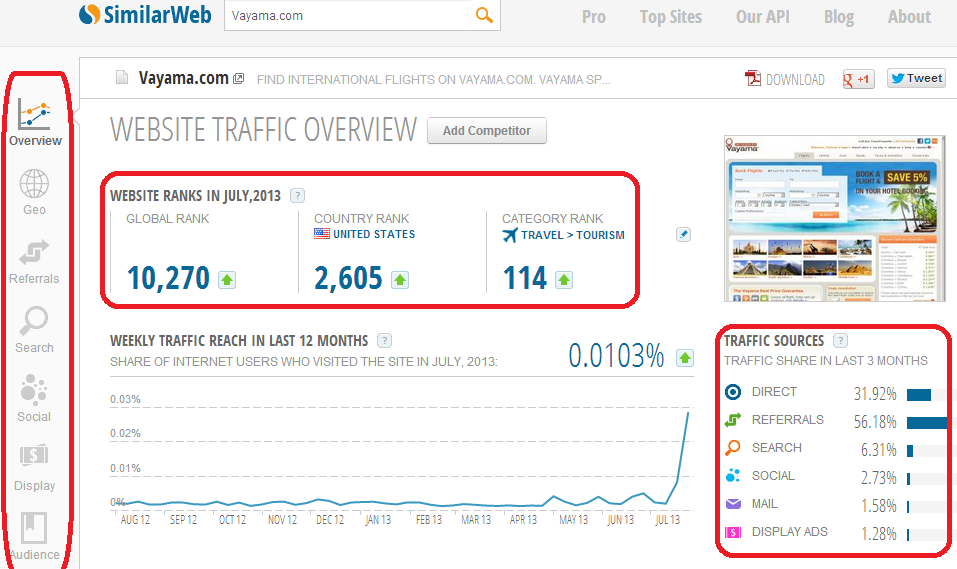957x569 pixels.
Task: Click the MAIL label in Traffic Sources
Action: (765, 504)
